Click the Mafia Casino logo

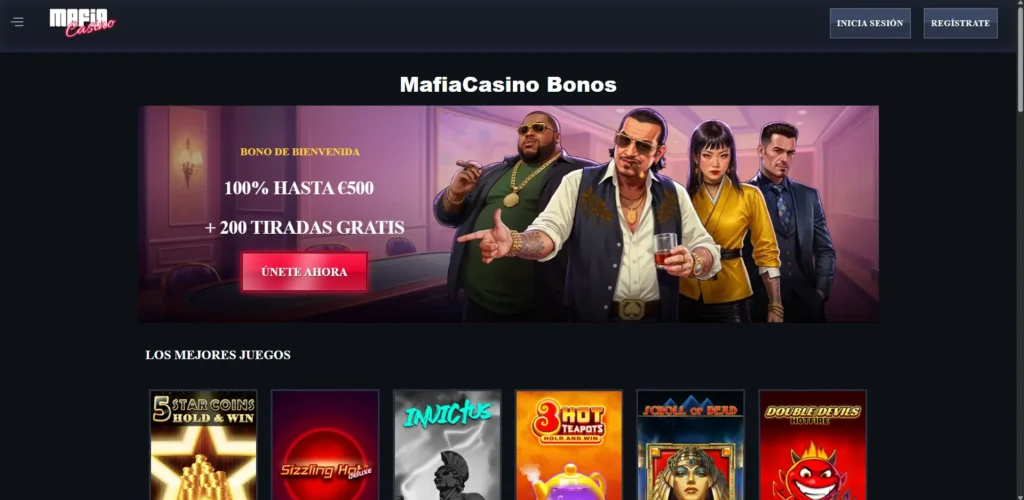pos(82,22)
